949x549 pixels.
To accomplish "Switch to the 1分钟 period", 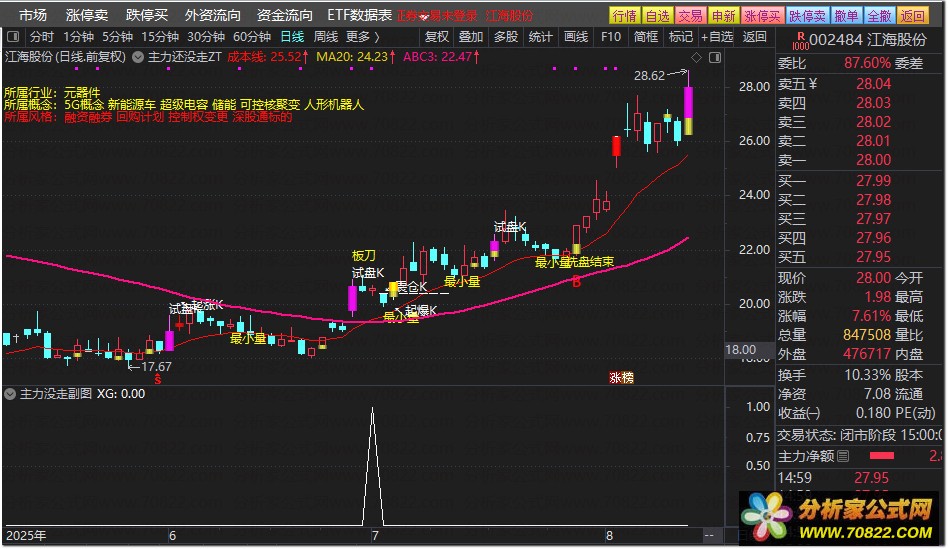I will pos(79,37).
